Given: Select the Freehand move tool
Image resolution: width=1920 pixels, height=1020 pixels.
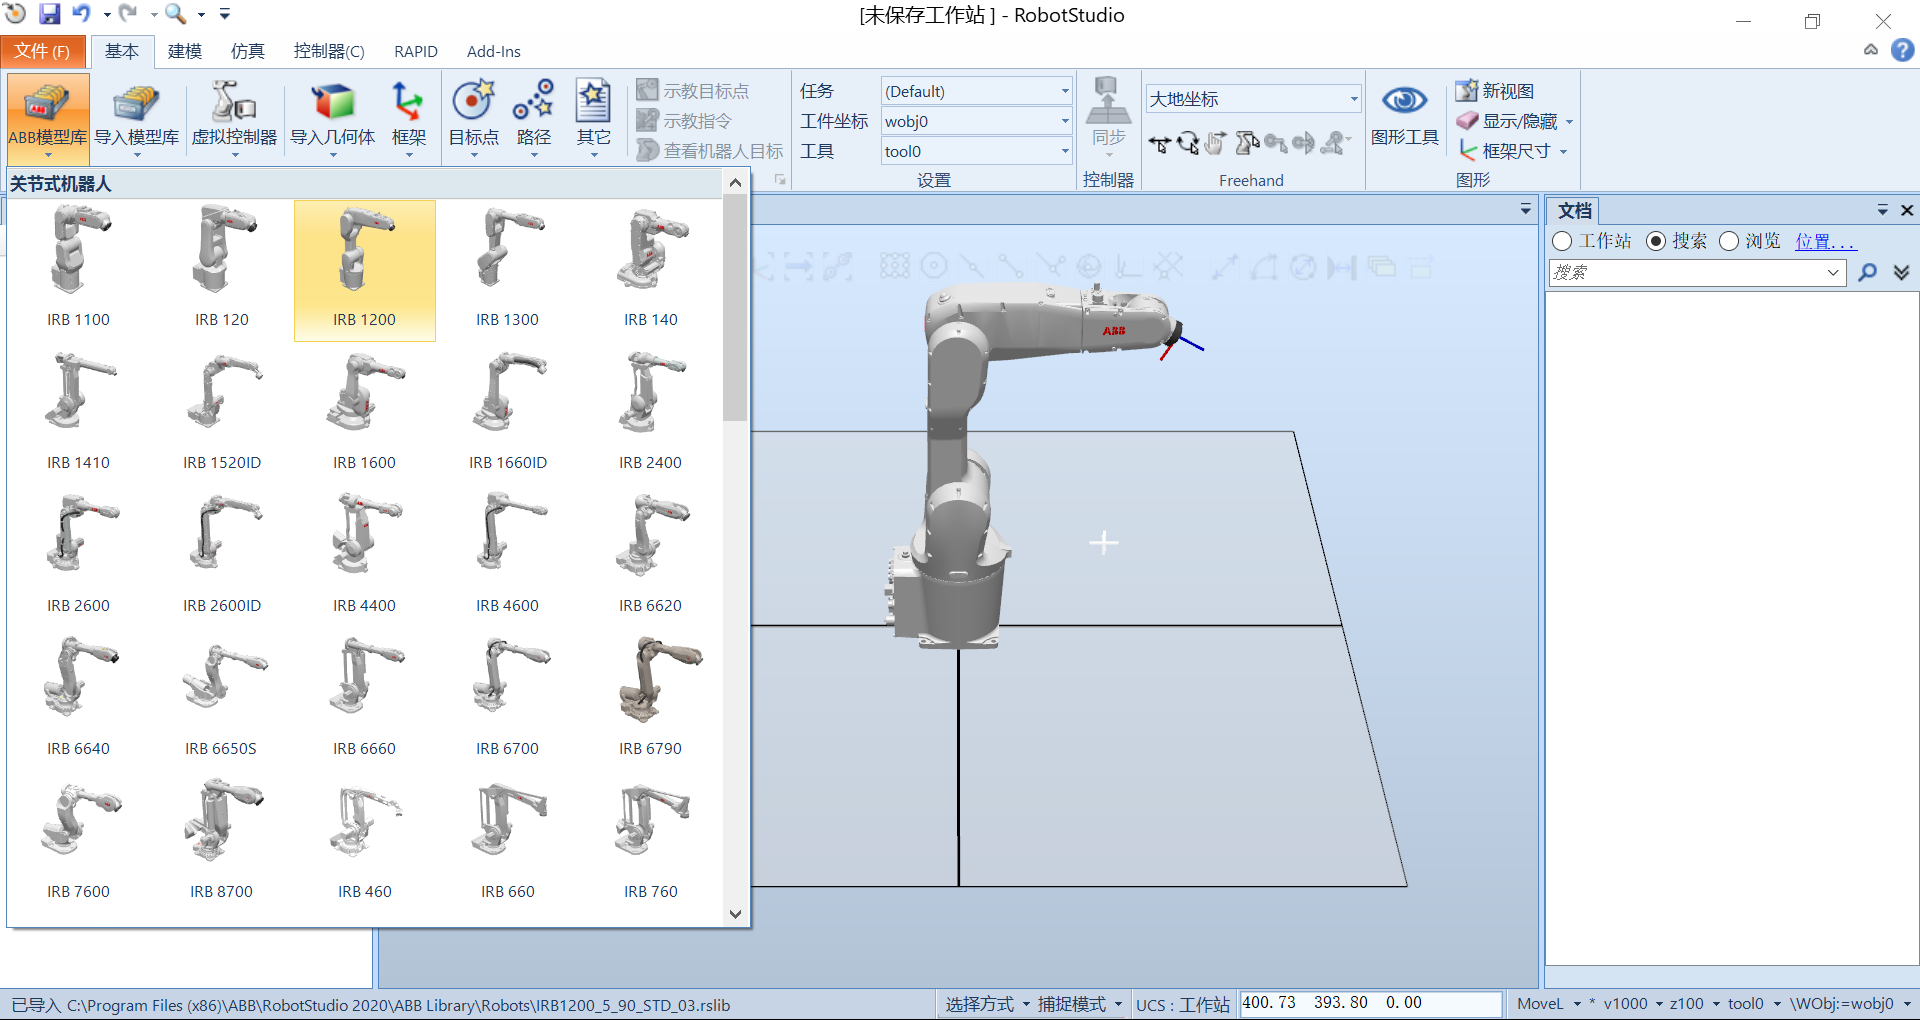Looking at the screenshot, I should click(x=1160, y=144).
